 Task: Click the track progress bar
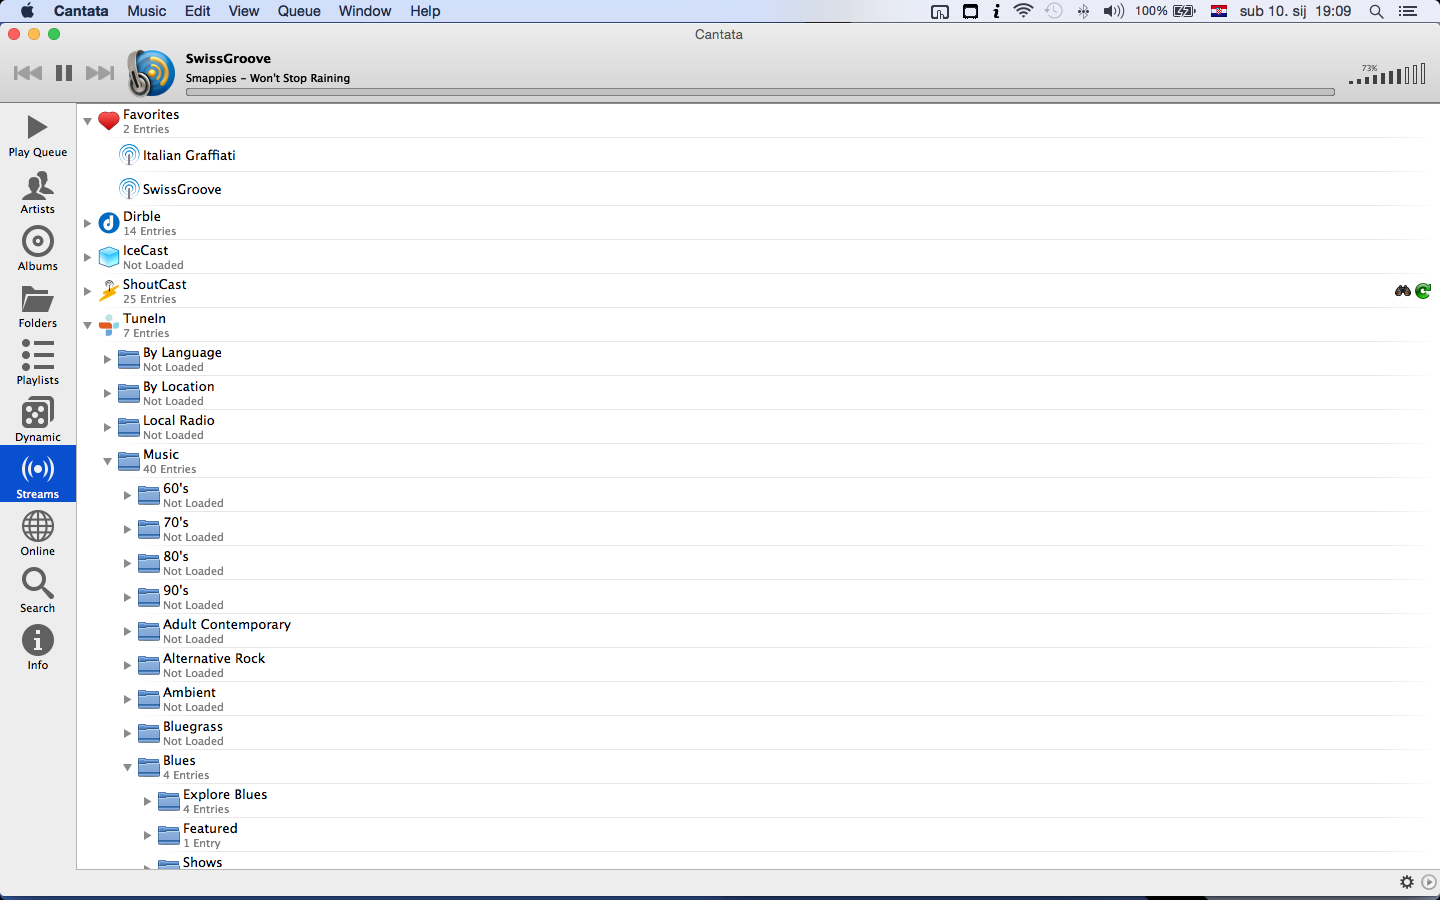click(760, 92)
